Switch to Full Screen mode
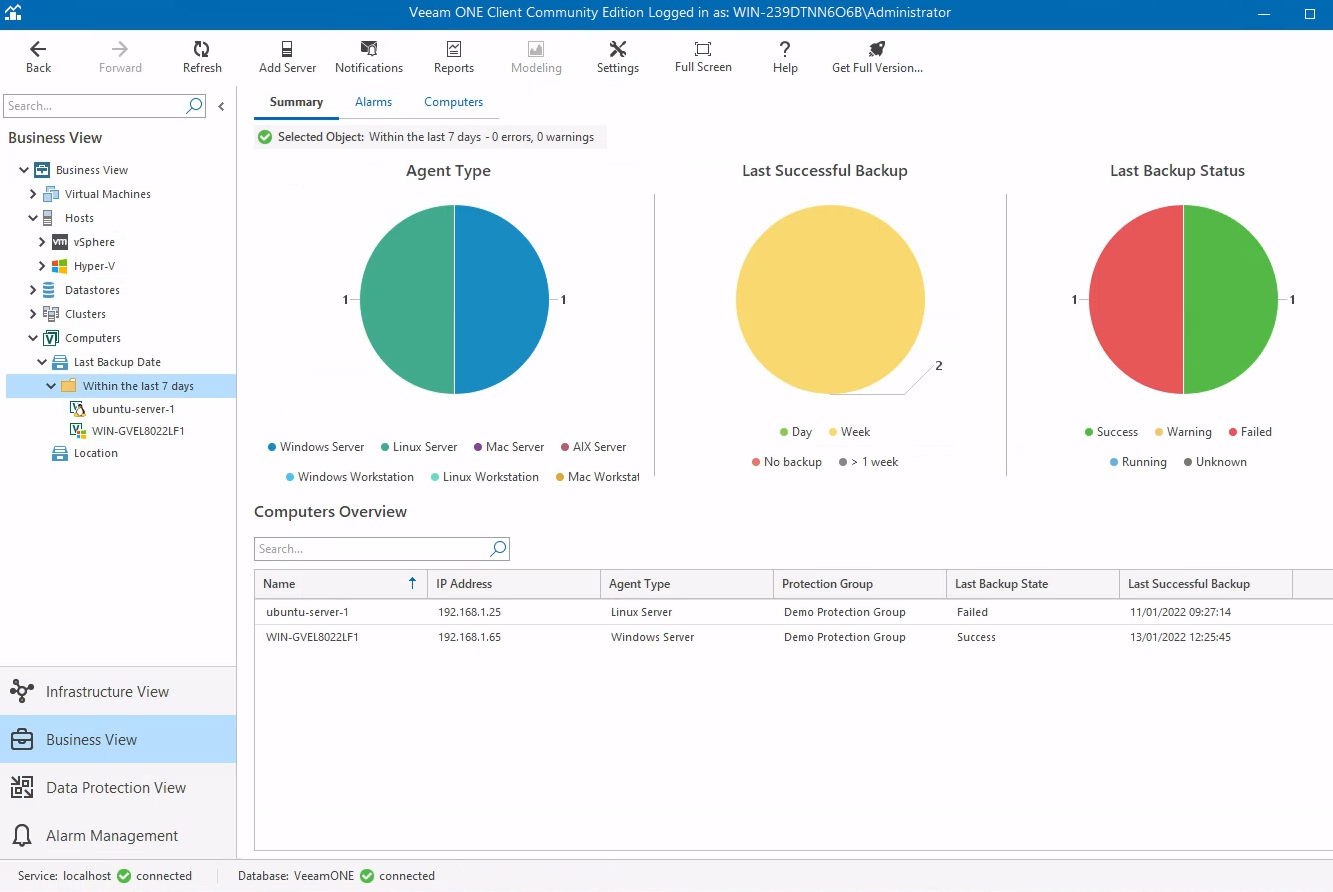The height and width of the screenshot is (892, 1333). 703,57
